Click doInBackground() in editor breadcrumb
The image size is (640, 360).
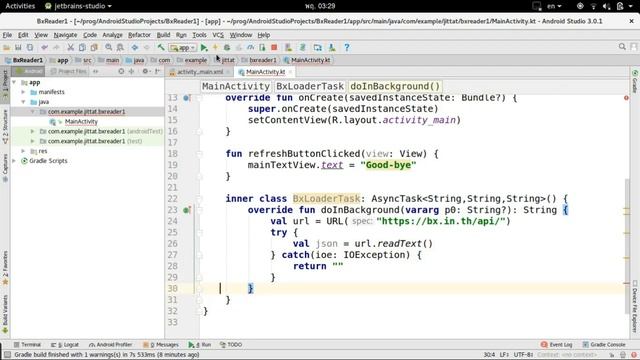(395, 86)
